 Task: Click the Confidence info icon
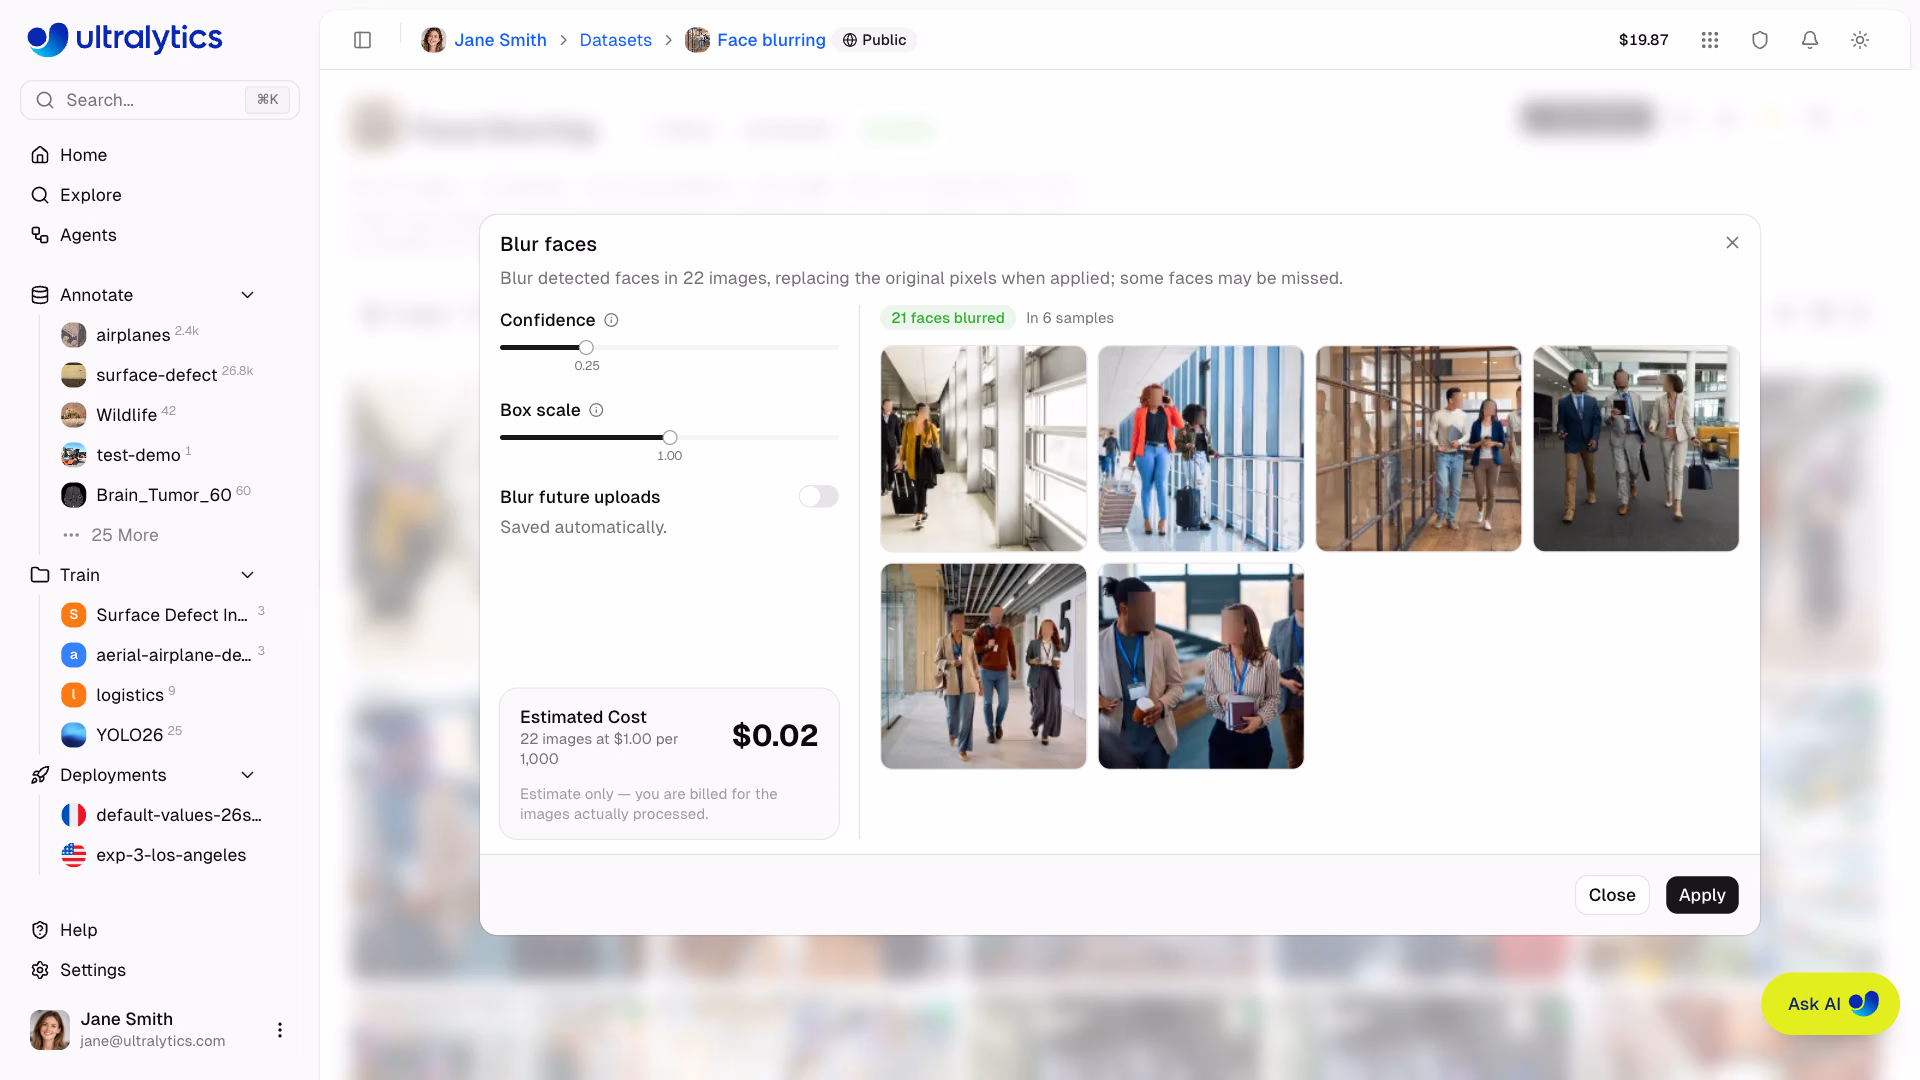pyautogui.click(x=611, y=320)
